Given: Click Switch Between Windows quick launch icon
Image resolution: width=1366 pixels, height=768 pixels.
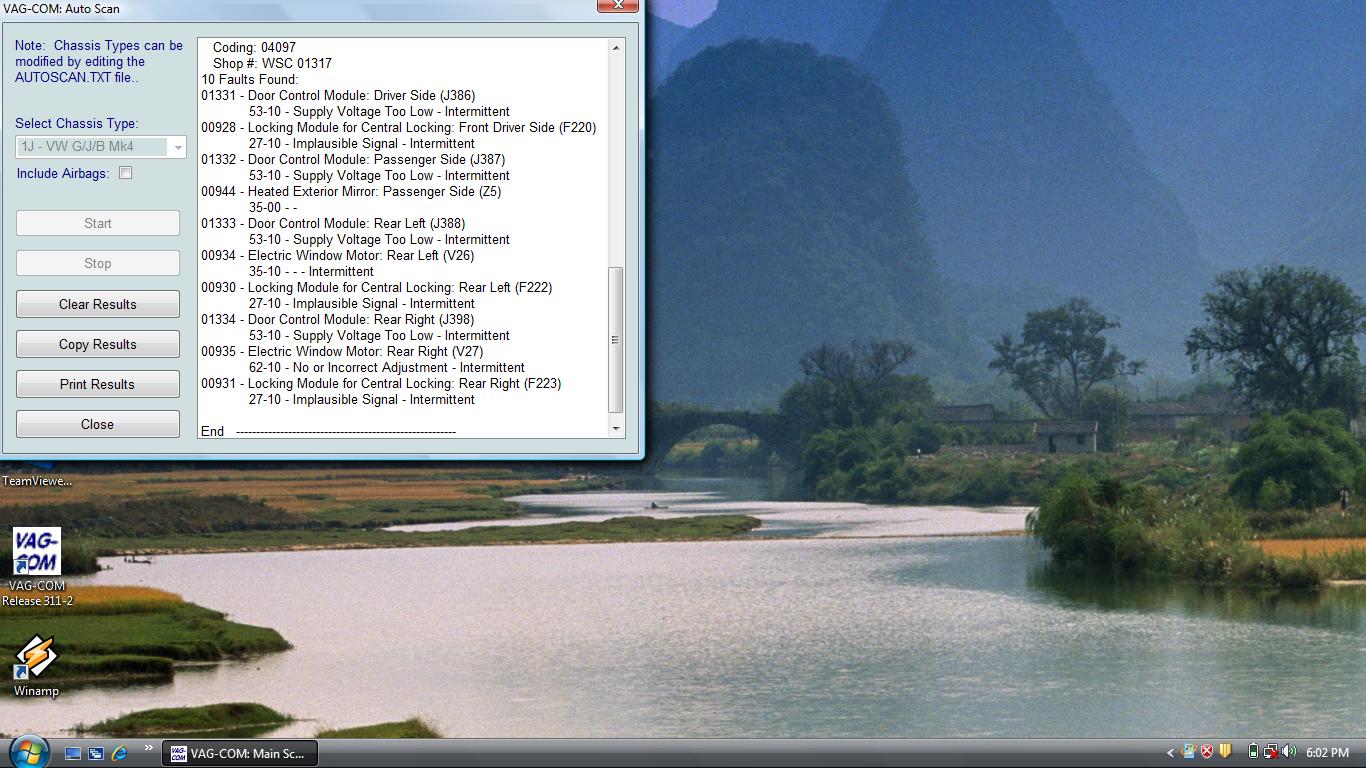Looking at the screenshot, I should [x=96, y=752].
